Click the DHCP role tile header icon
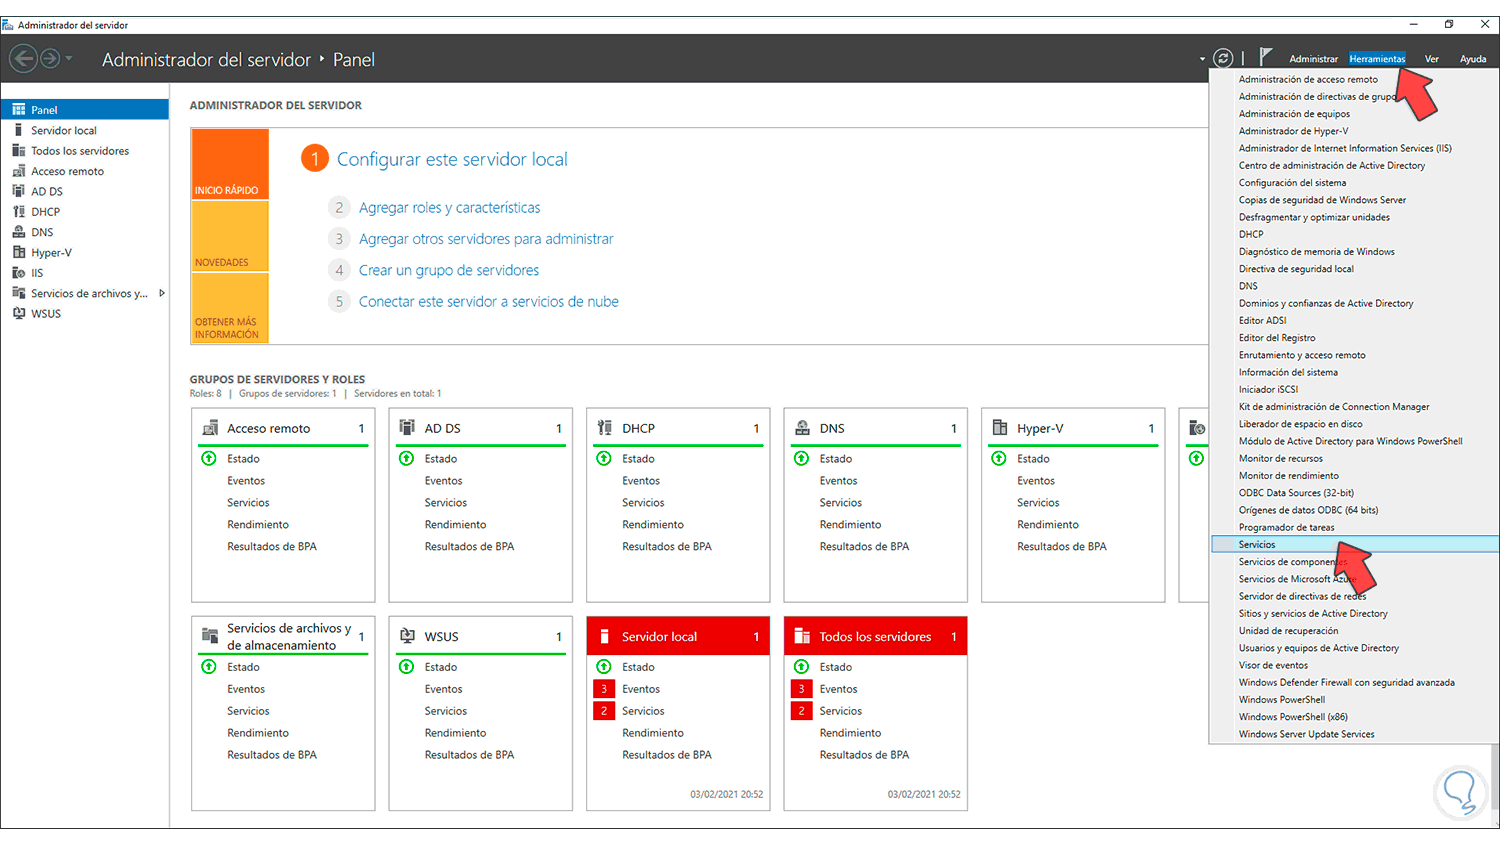 [x=604, y=428]
